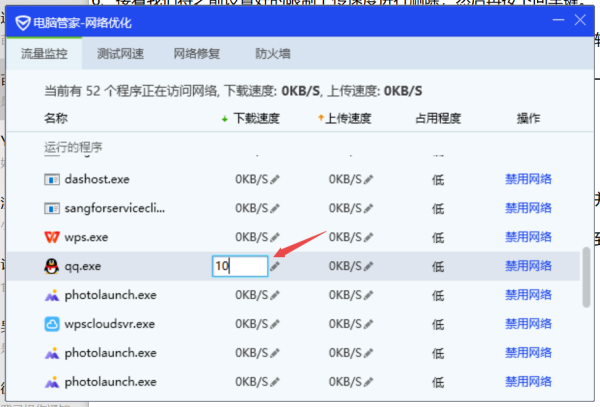The image size is (600, 407).
Task: Switch to 流量监控 tab
Action: click(44, 54)
